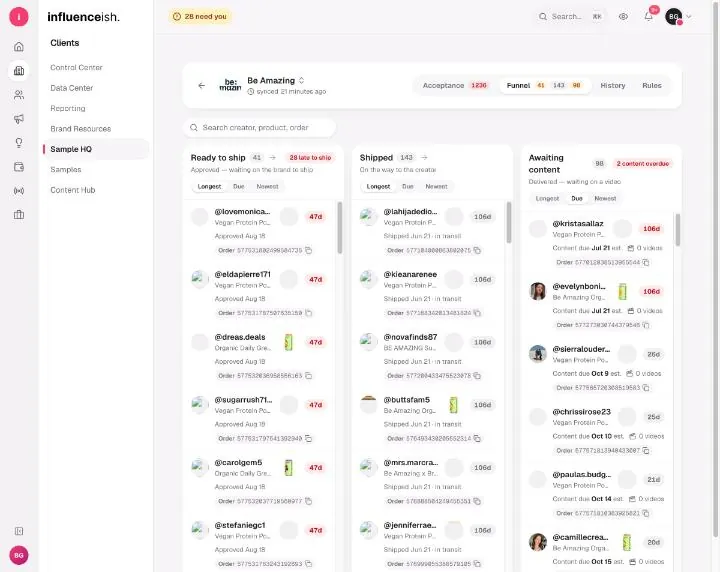Copy order number for @kieanarenee
The width and height of the screenshot is (720, 572).
point(478,313)
